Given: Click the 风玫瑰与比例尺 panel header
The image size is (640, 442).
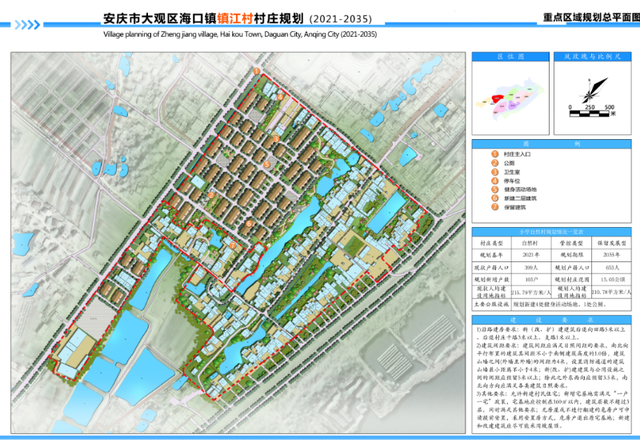Looking at the screenshot, I should (x=593, y=57).
